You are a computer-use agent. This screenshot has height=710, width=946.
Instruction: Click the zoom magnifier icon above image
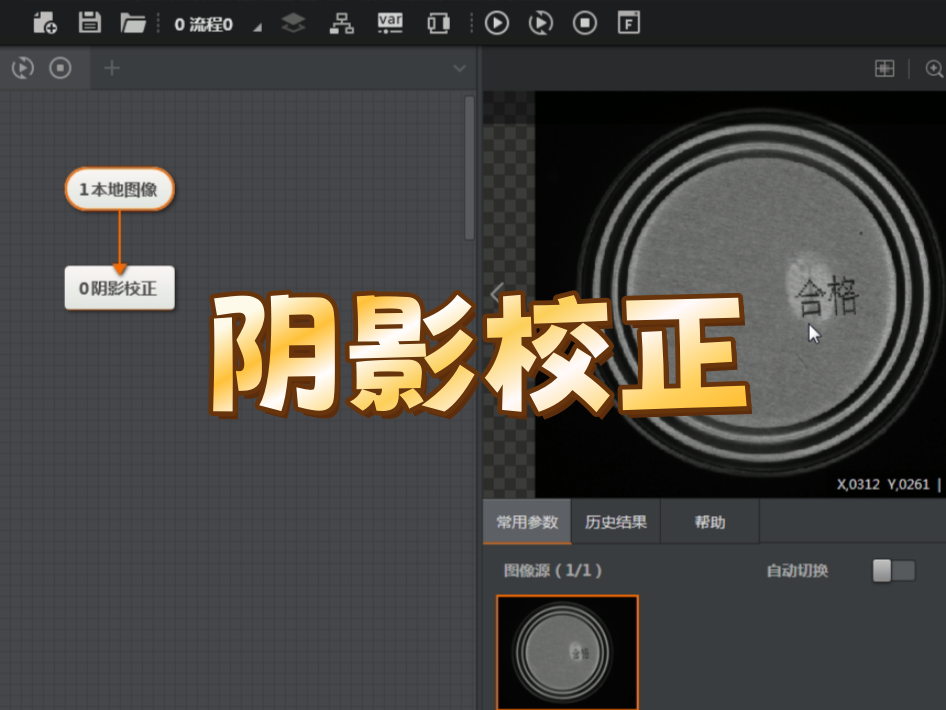click(935, 69)
